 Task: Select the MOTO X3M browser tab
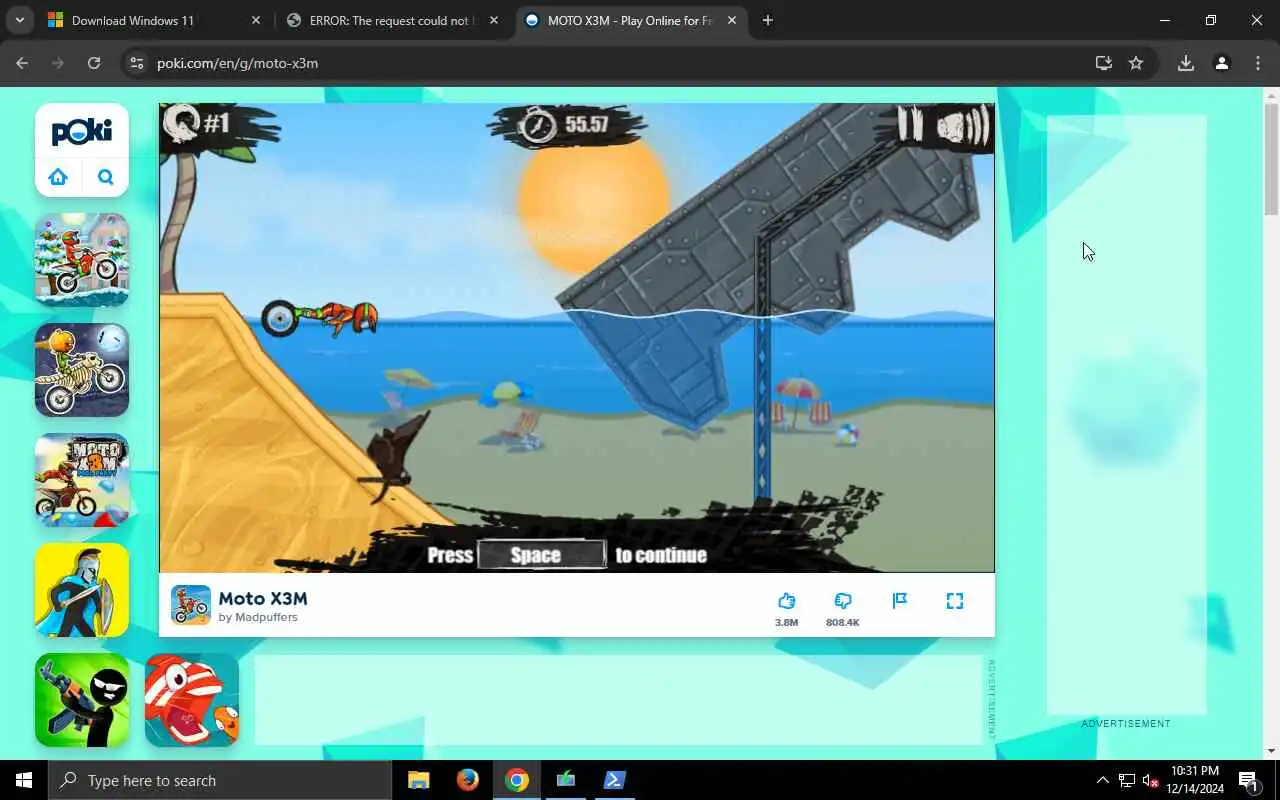[630, 20]
